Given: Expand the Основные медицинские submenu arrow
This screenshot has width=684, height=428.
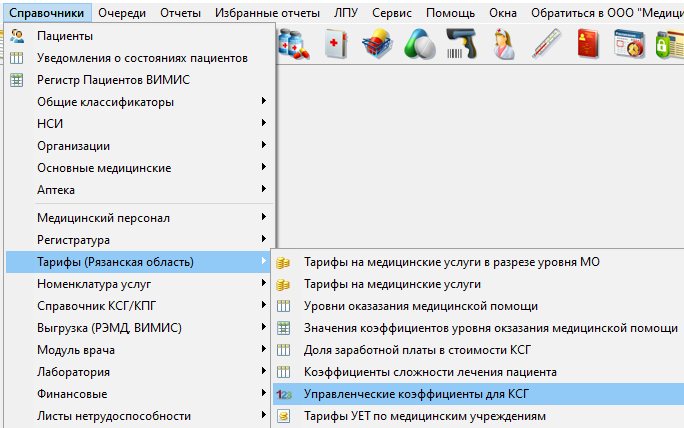Looking at the screenshot, I should 263,167.
